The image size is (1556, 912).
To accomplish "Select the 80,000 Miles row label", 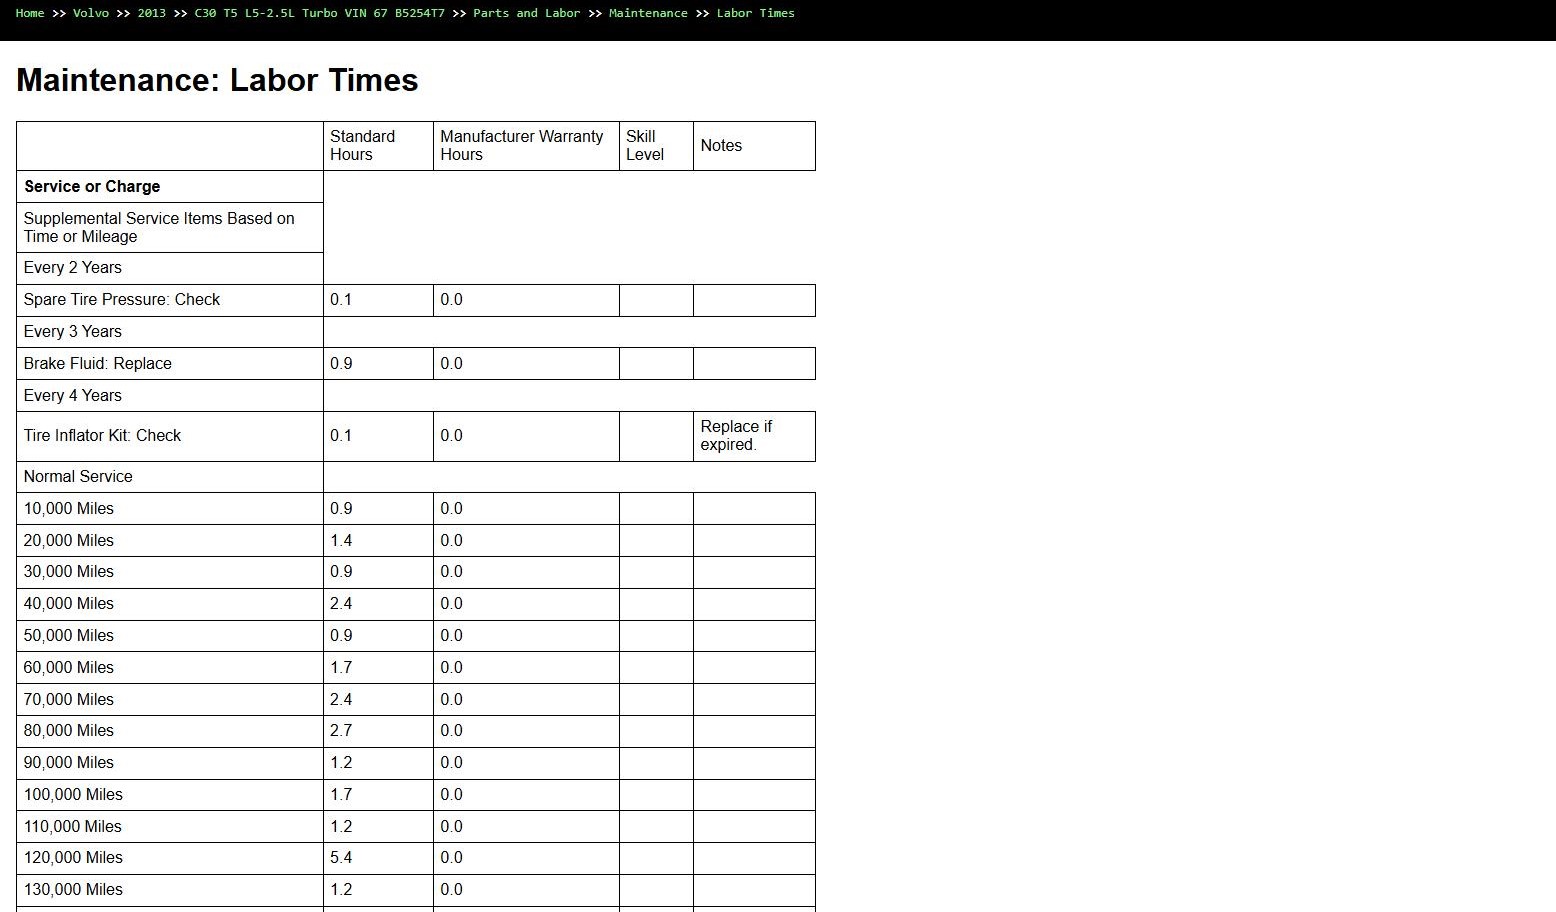I will (170, 731).
